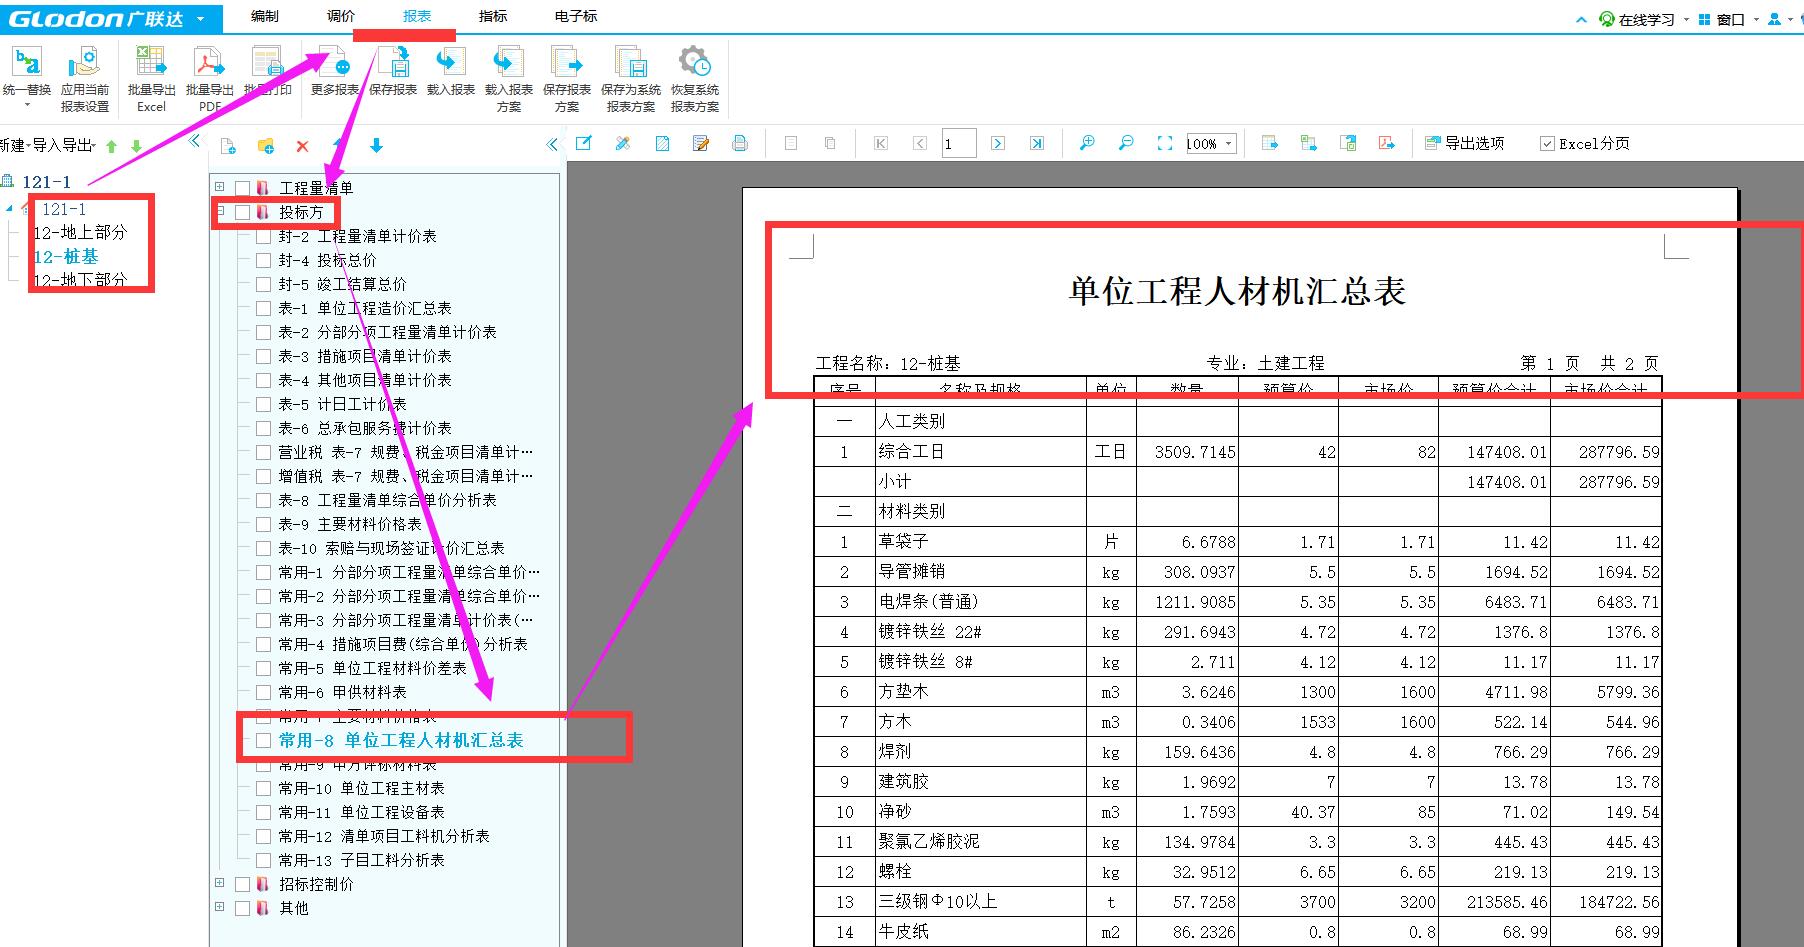Switch to the 指标 tab
1804x947 pixels.
(x=493, y=16)
